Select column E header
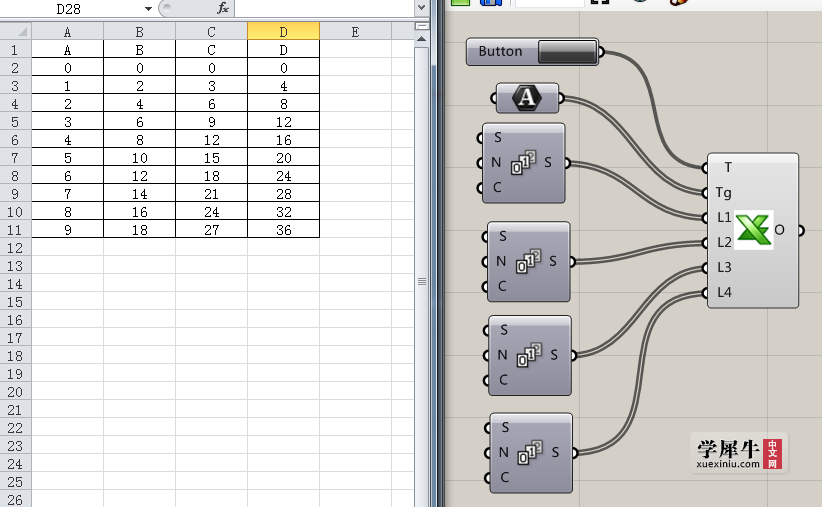Screen dimensions: 822x507 pos(355,31)
